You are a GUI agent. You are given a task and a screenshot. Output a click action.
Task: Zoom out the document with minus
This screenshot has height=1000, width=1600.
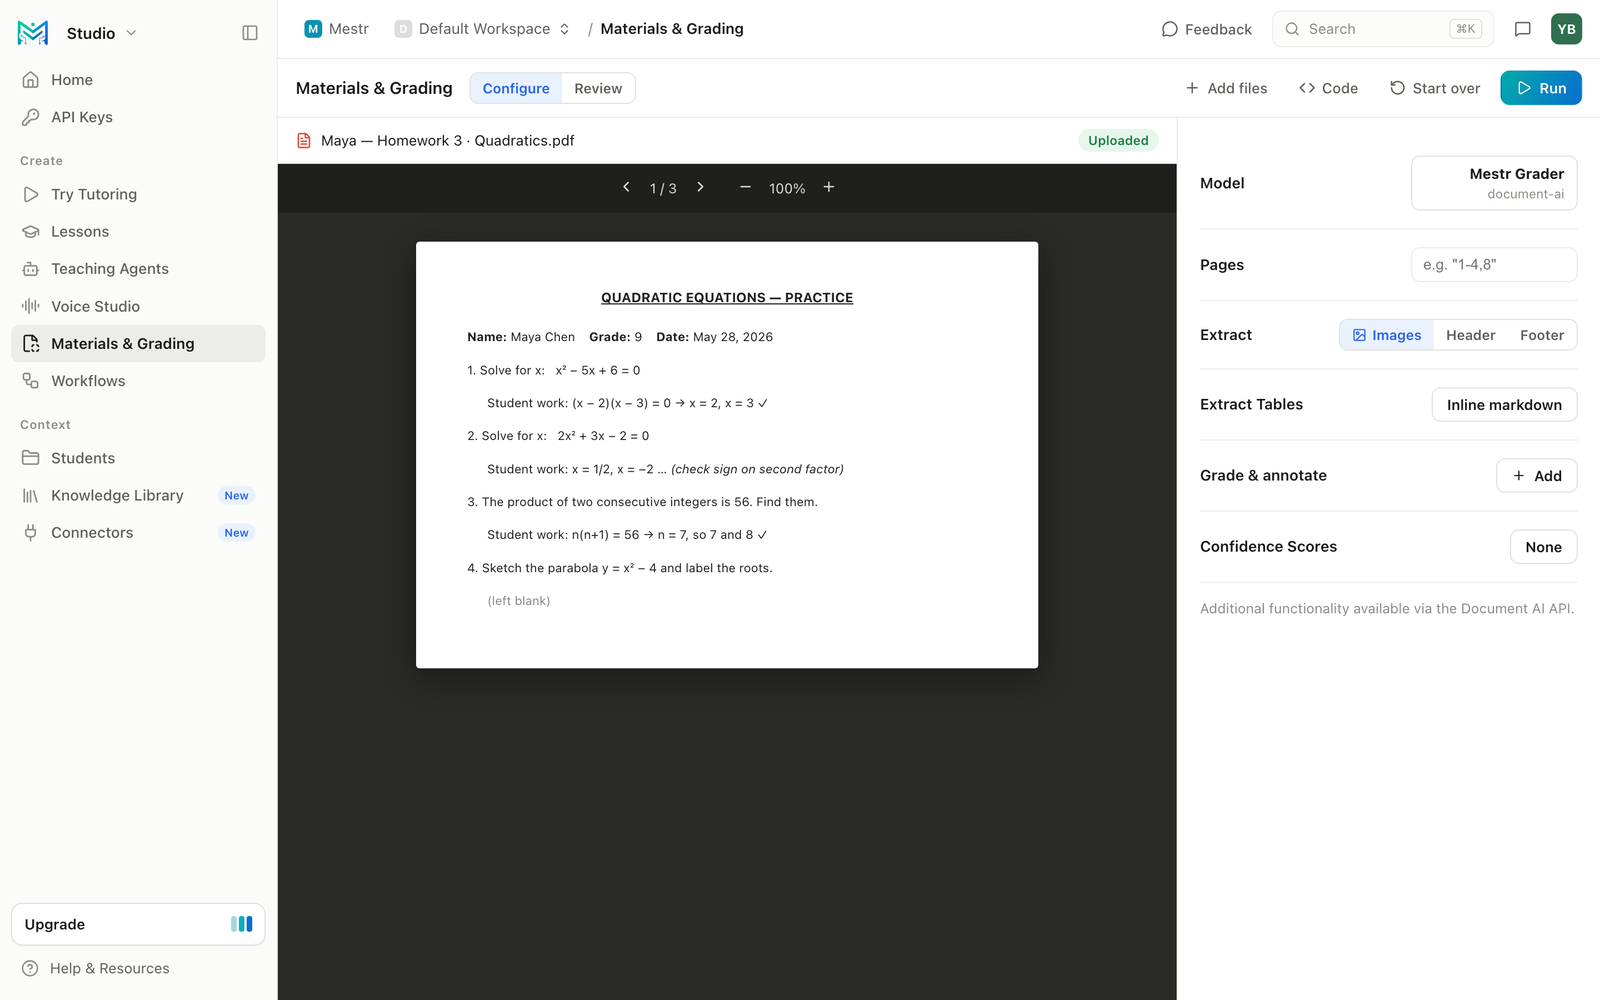[x=745, y=187]
